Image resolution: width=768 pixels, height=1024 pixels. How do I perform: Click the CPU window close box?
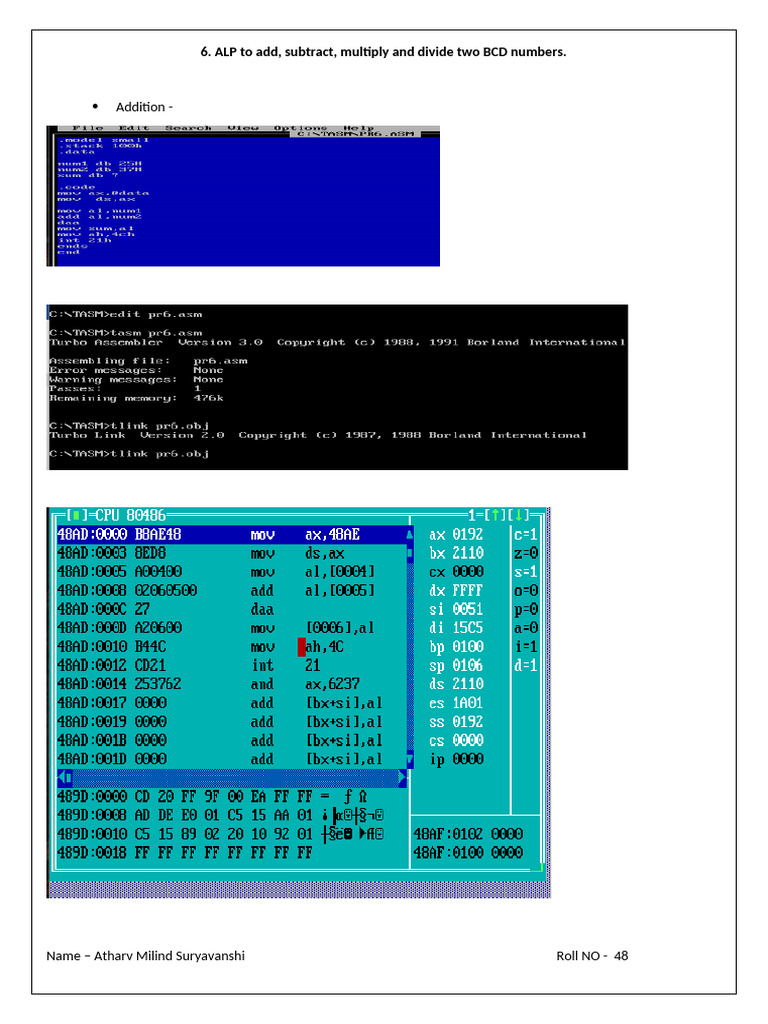tap(76, 516)
